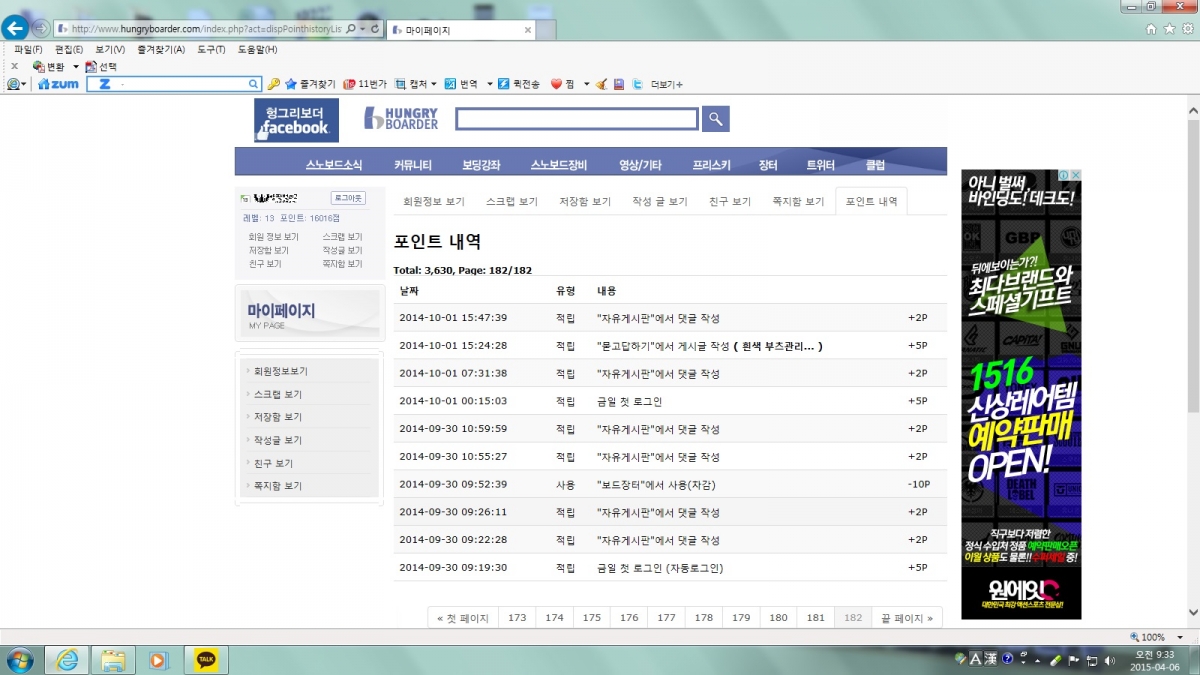This screenshot has width=1200, height=675.
Task: Click the 2014-10-01 00:15:03 date cell
Action: pos(453,401)
